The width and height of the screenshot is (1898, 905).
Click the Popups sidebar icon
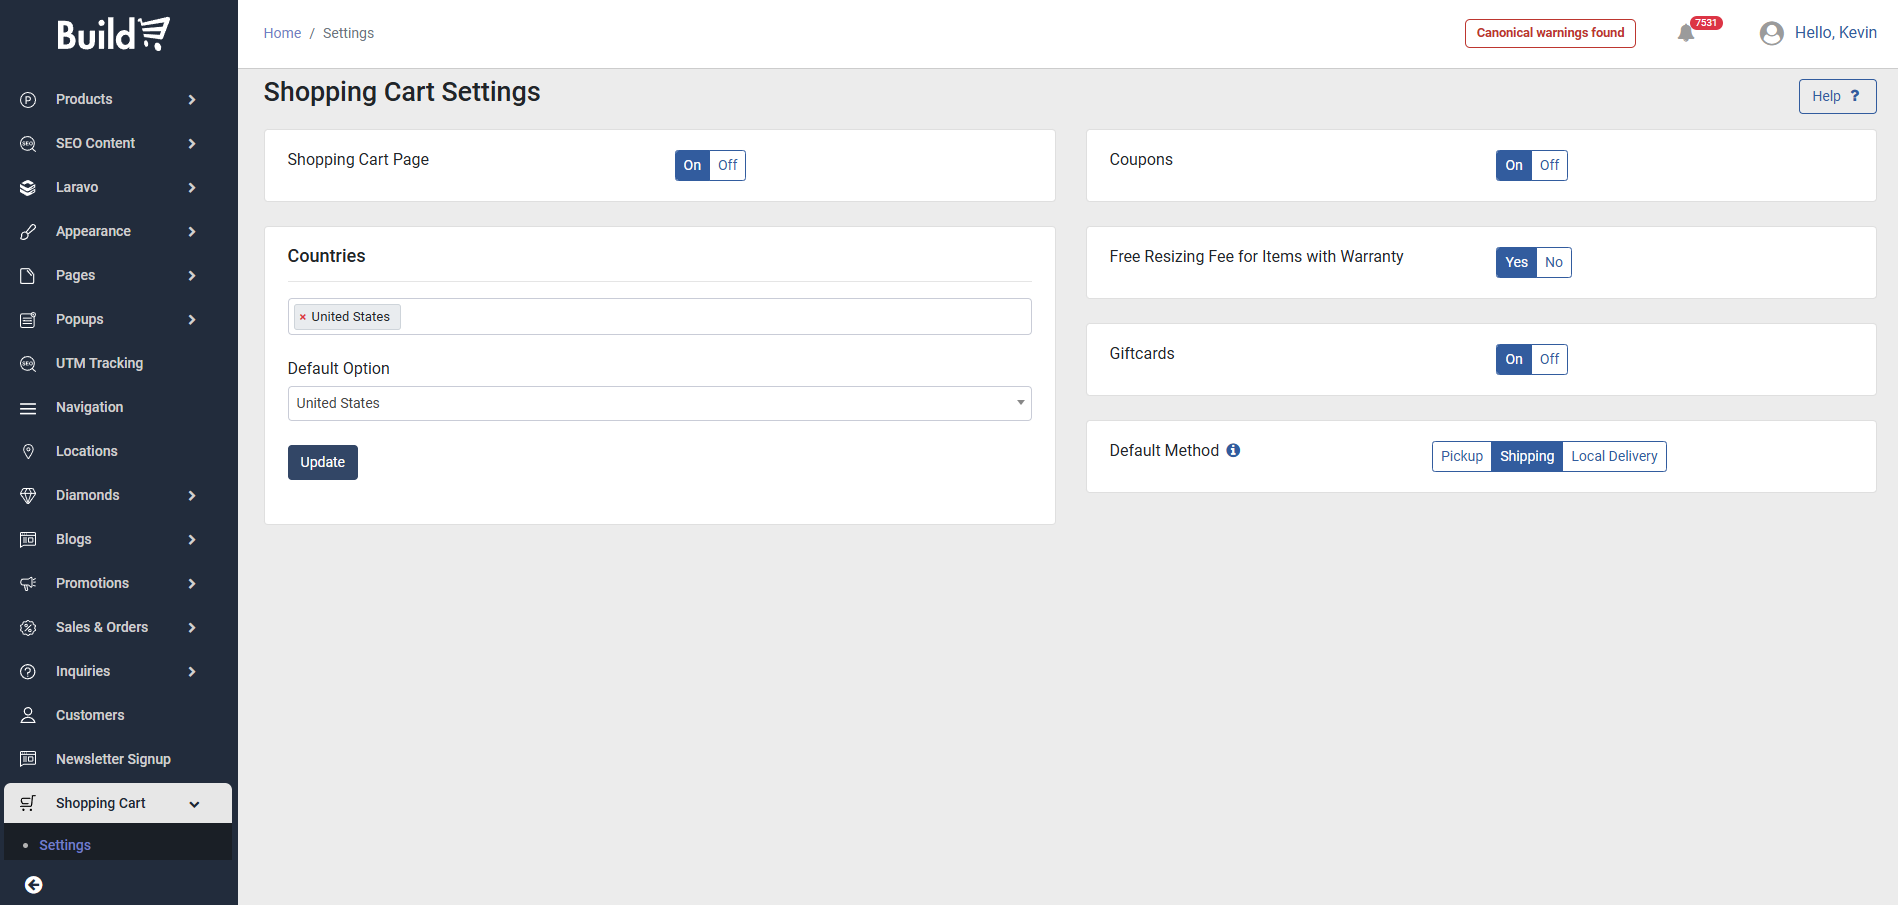pos(28,320)
